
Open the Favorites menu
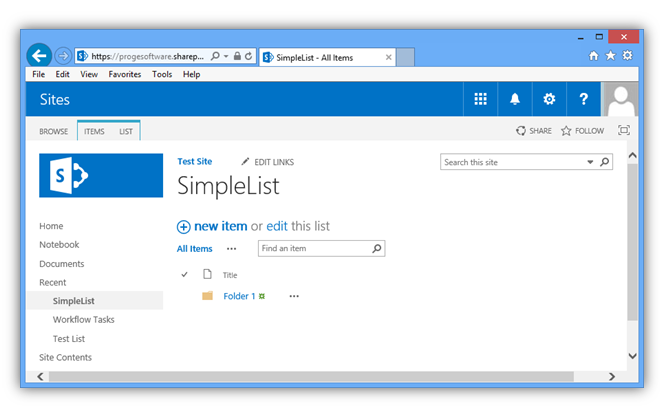click(125, 74)
